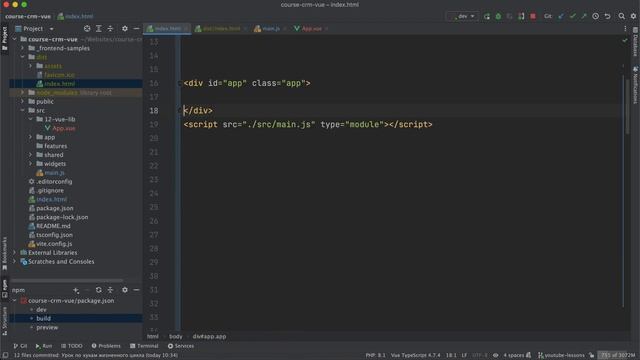This screenshot has height=360, width=640.
Task: Expand the widgets folder
Action: (x=31, y=164)
